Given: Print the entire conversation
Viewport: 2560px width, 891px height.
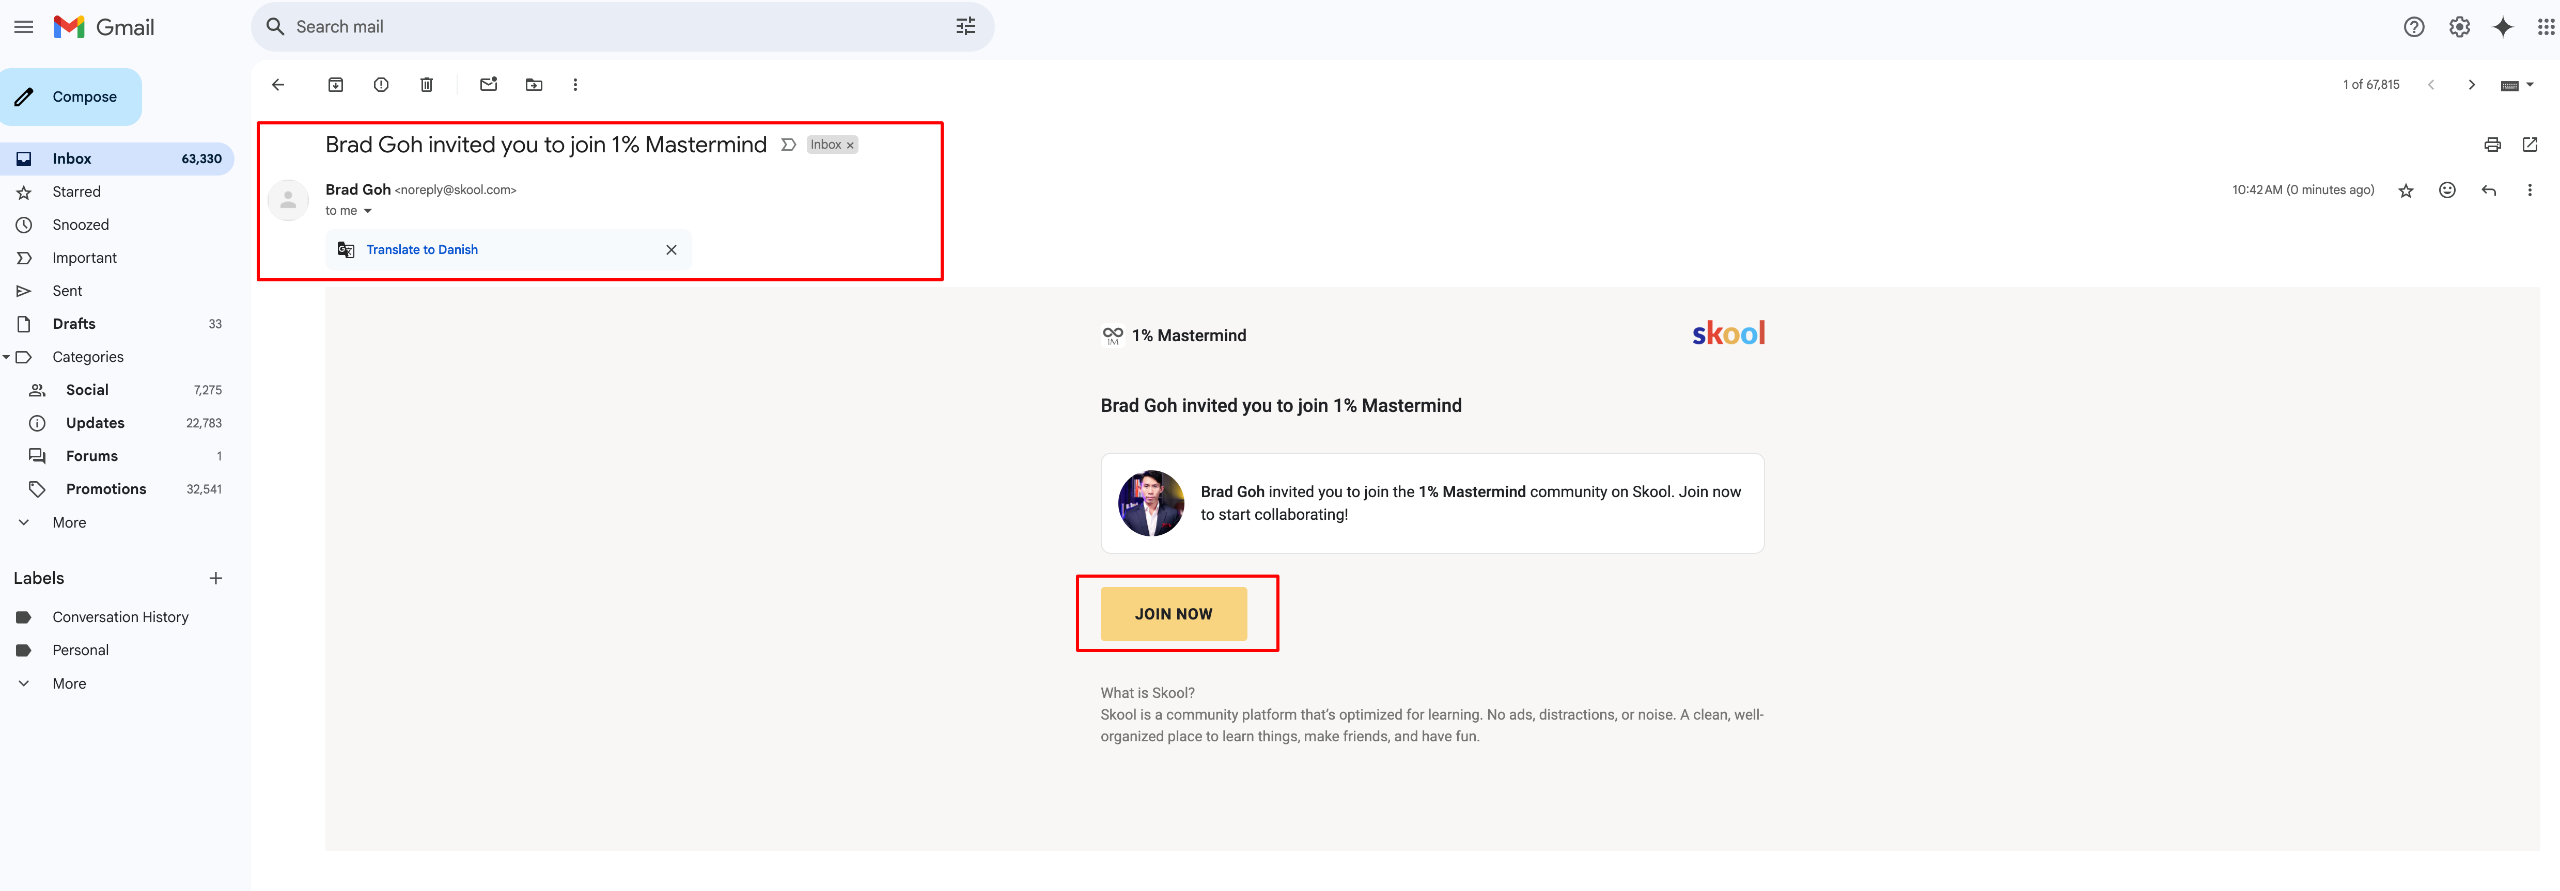Looking at the screenshot, I should click(2492, 145).
